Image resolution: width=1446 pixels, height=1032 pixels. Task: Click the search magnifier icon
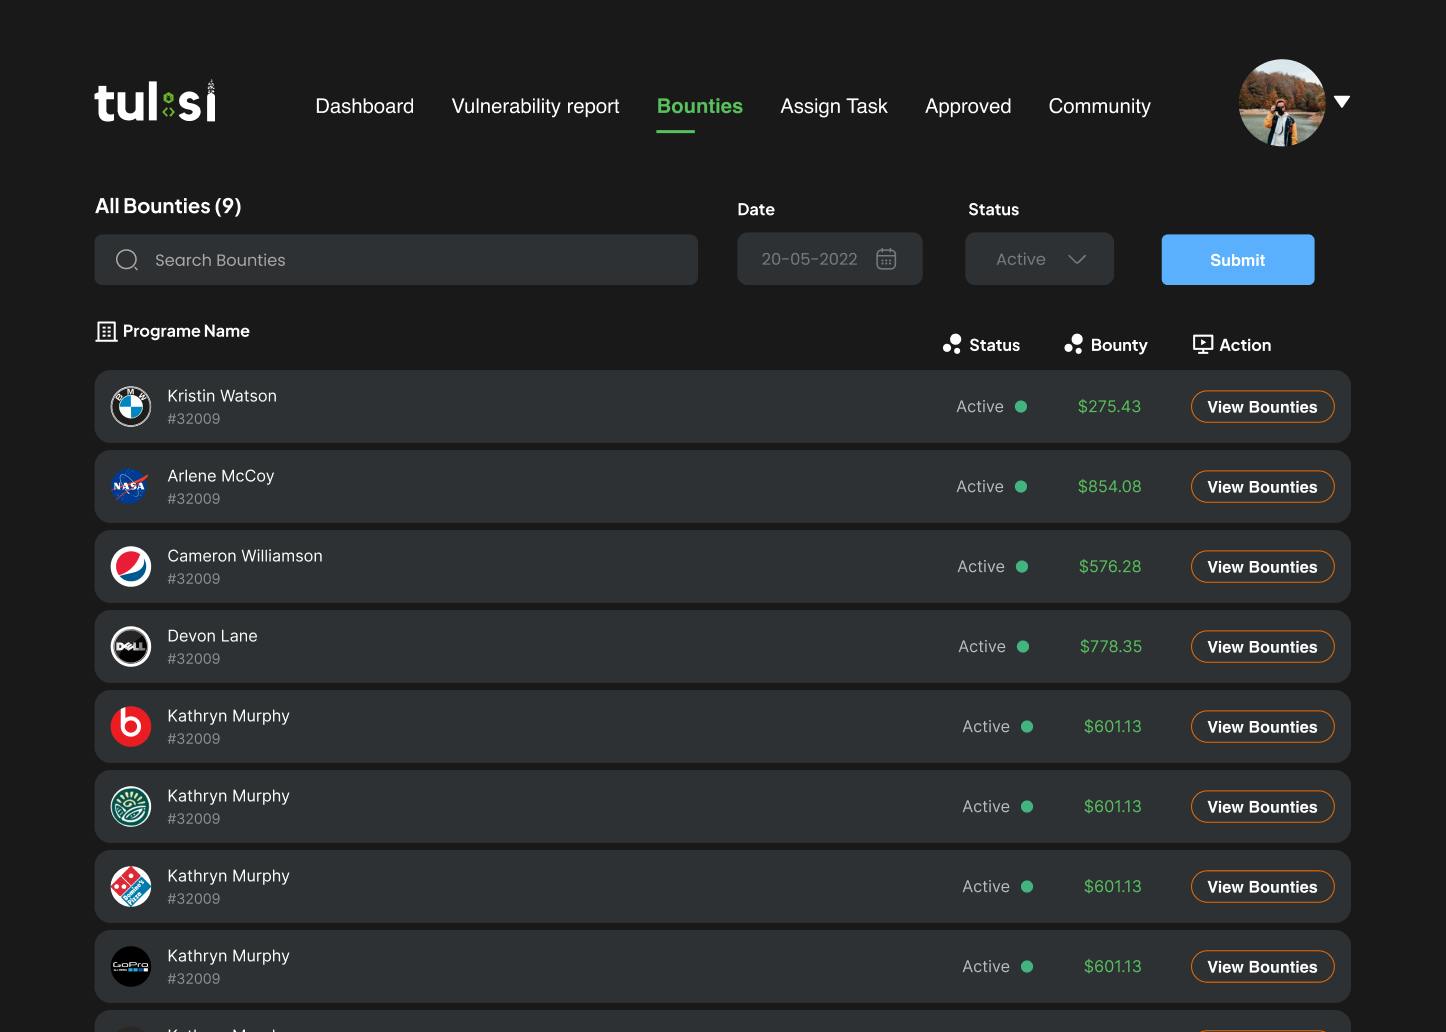point(127,260)
